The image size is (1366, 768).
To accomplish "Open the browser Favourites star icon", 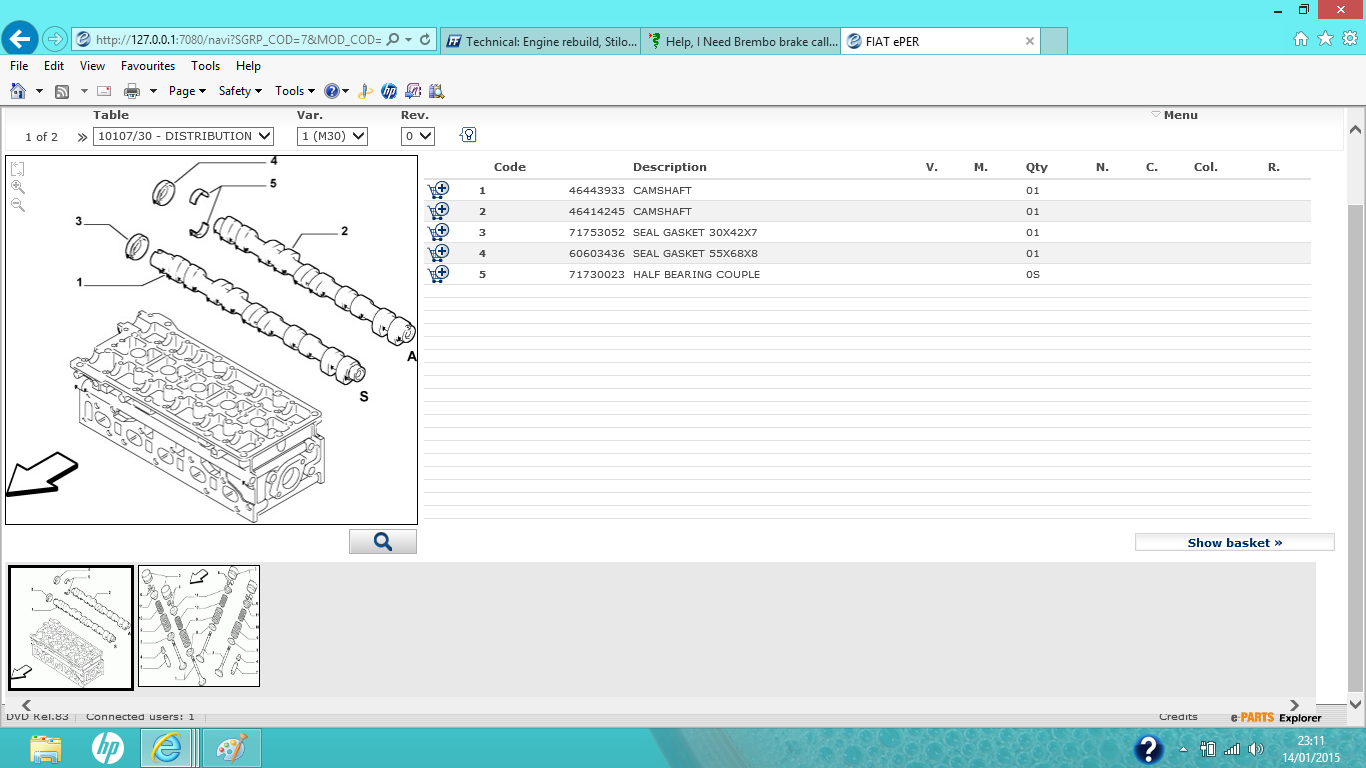I will tap(1325, 39).
